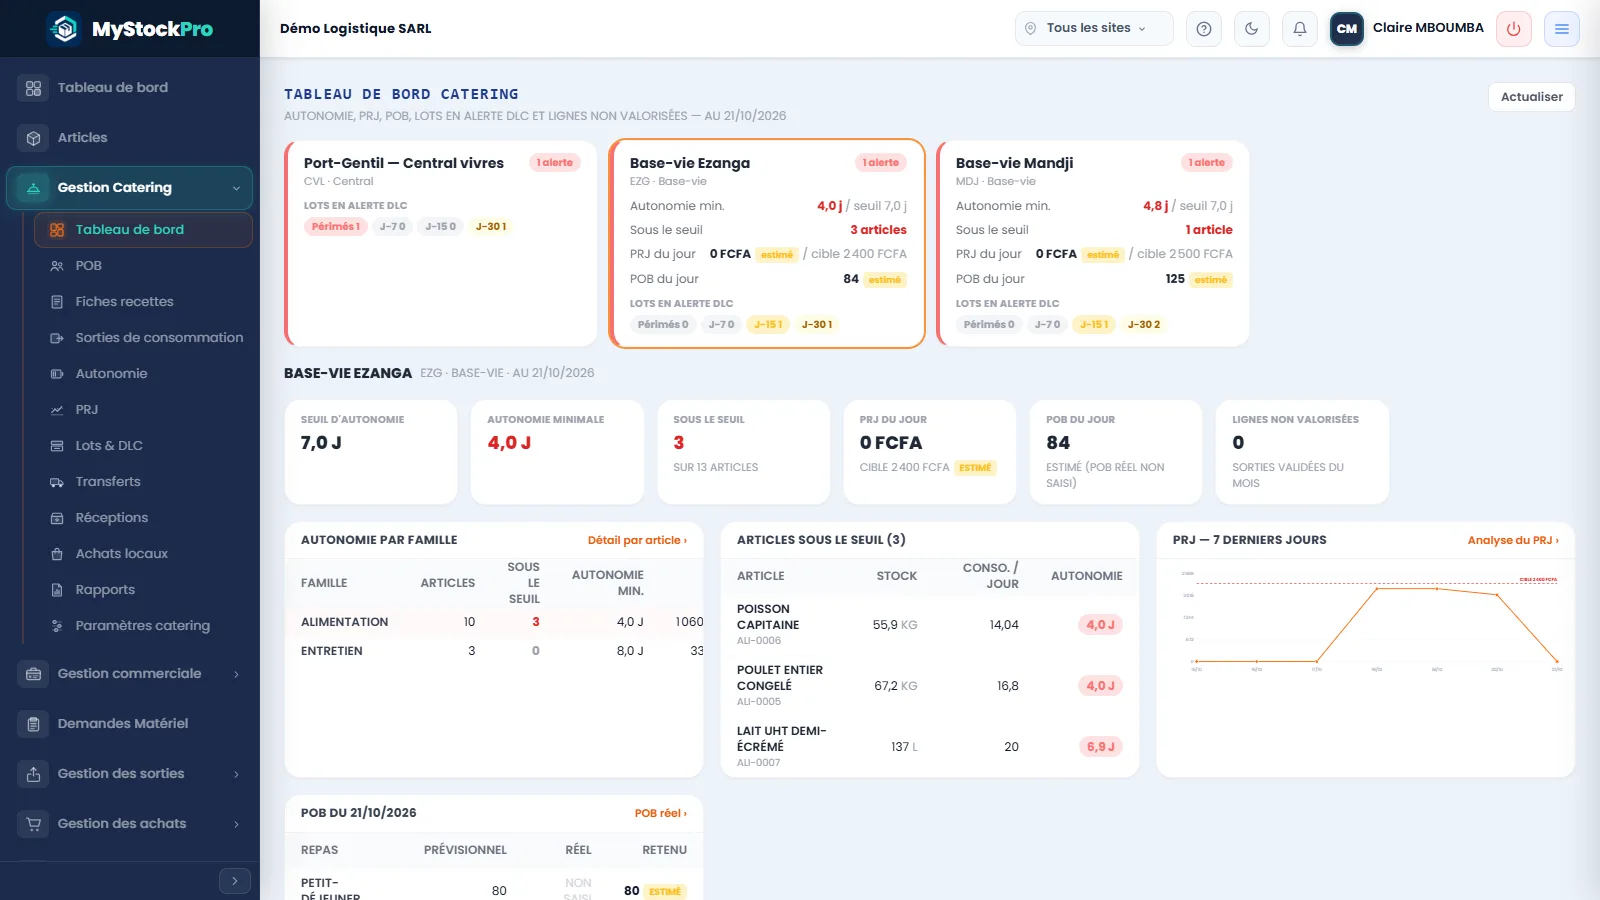Screen dimensions: 1600x900
Task: Open the Transferts submenu item
Action: [143, 482]
